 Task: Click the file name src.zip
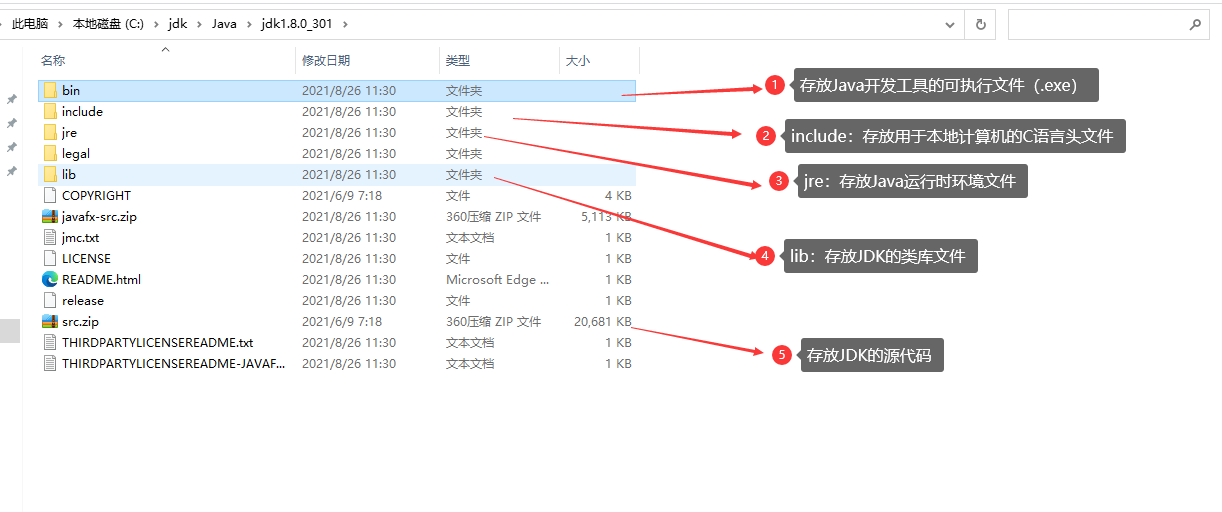(x=80, y=321)
